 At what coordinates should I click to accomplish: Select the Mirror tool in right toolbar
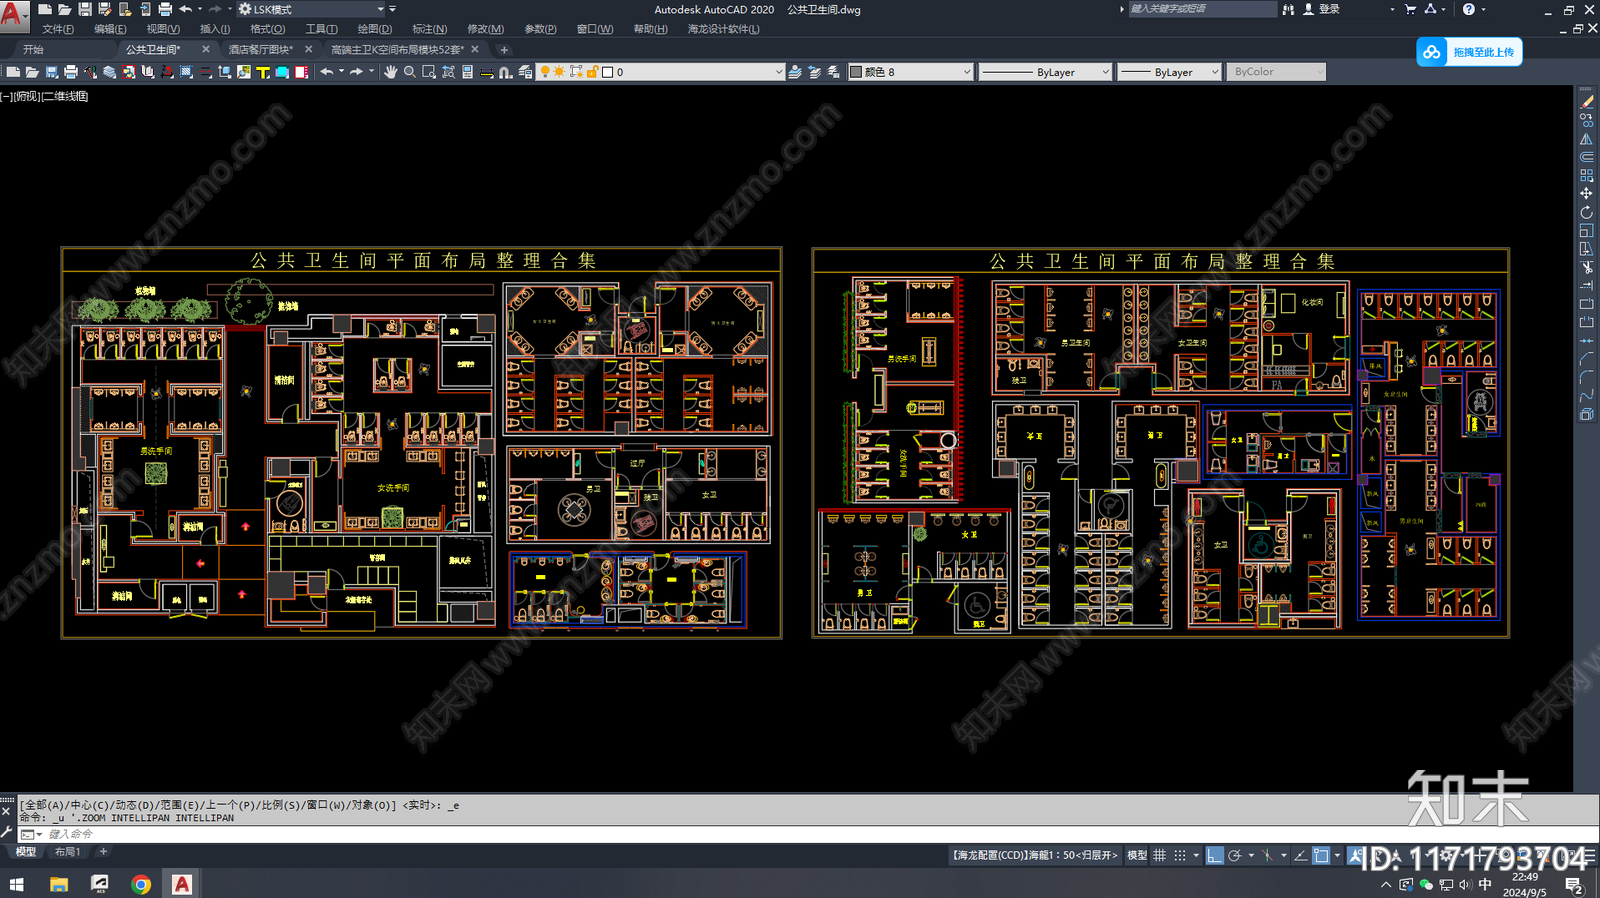1587,139
